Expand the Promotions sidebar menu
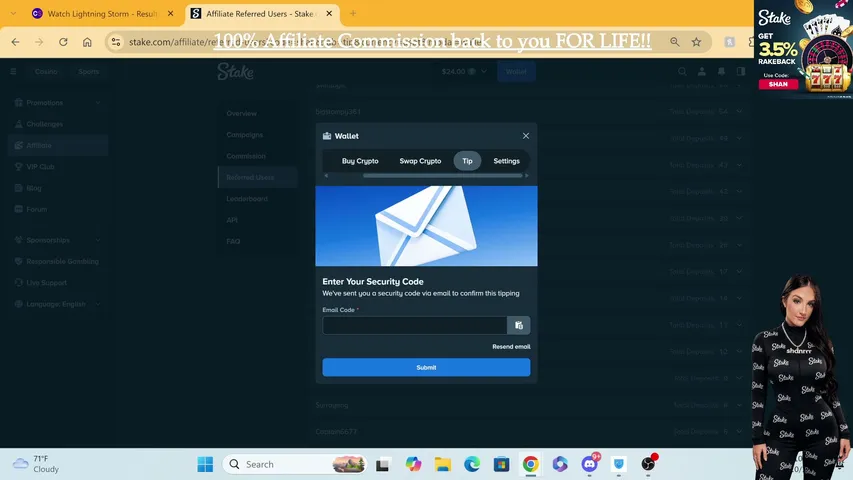Viewport: 853px width, 480px height. [x=58, y=103]
